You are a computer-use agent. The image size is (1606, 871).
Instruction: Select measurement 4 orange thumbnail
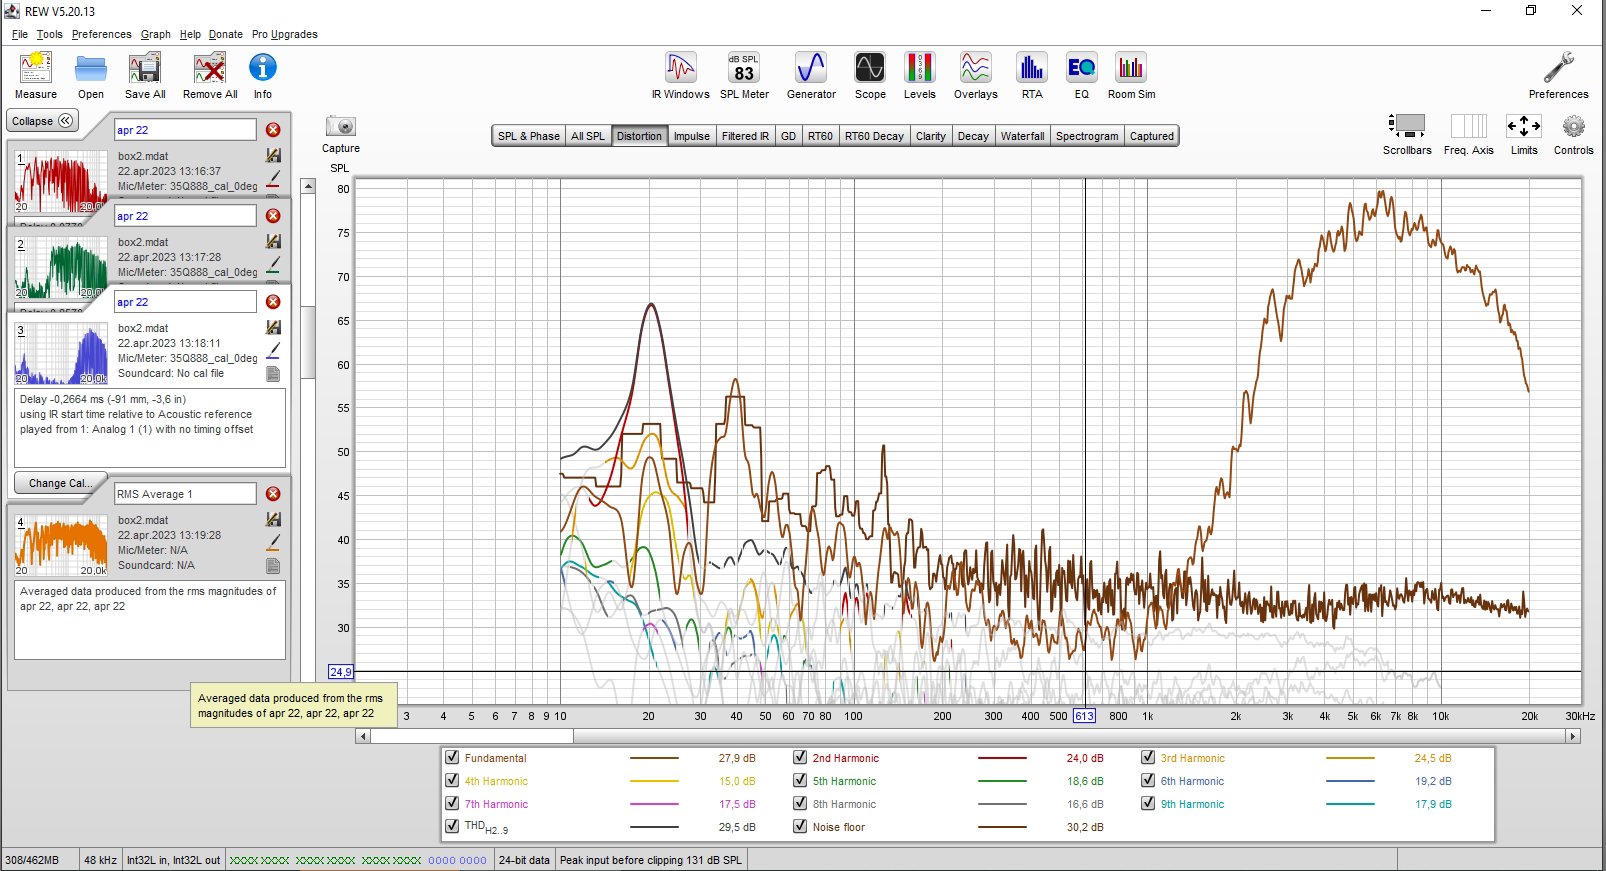[x=61, y=545]
